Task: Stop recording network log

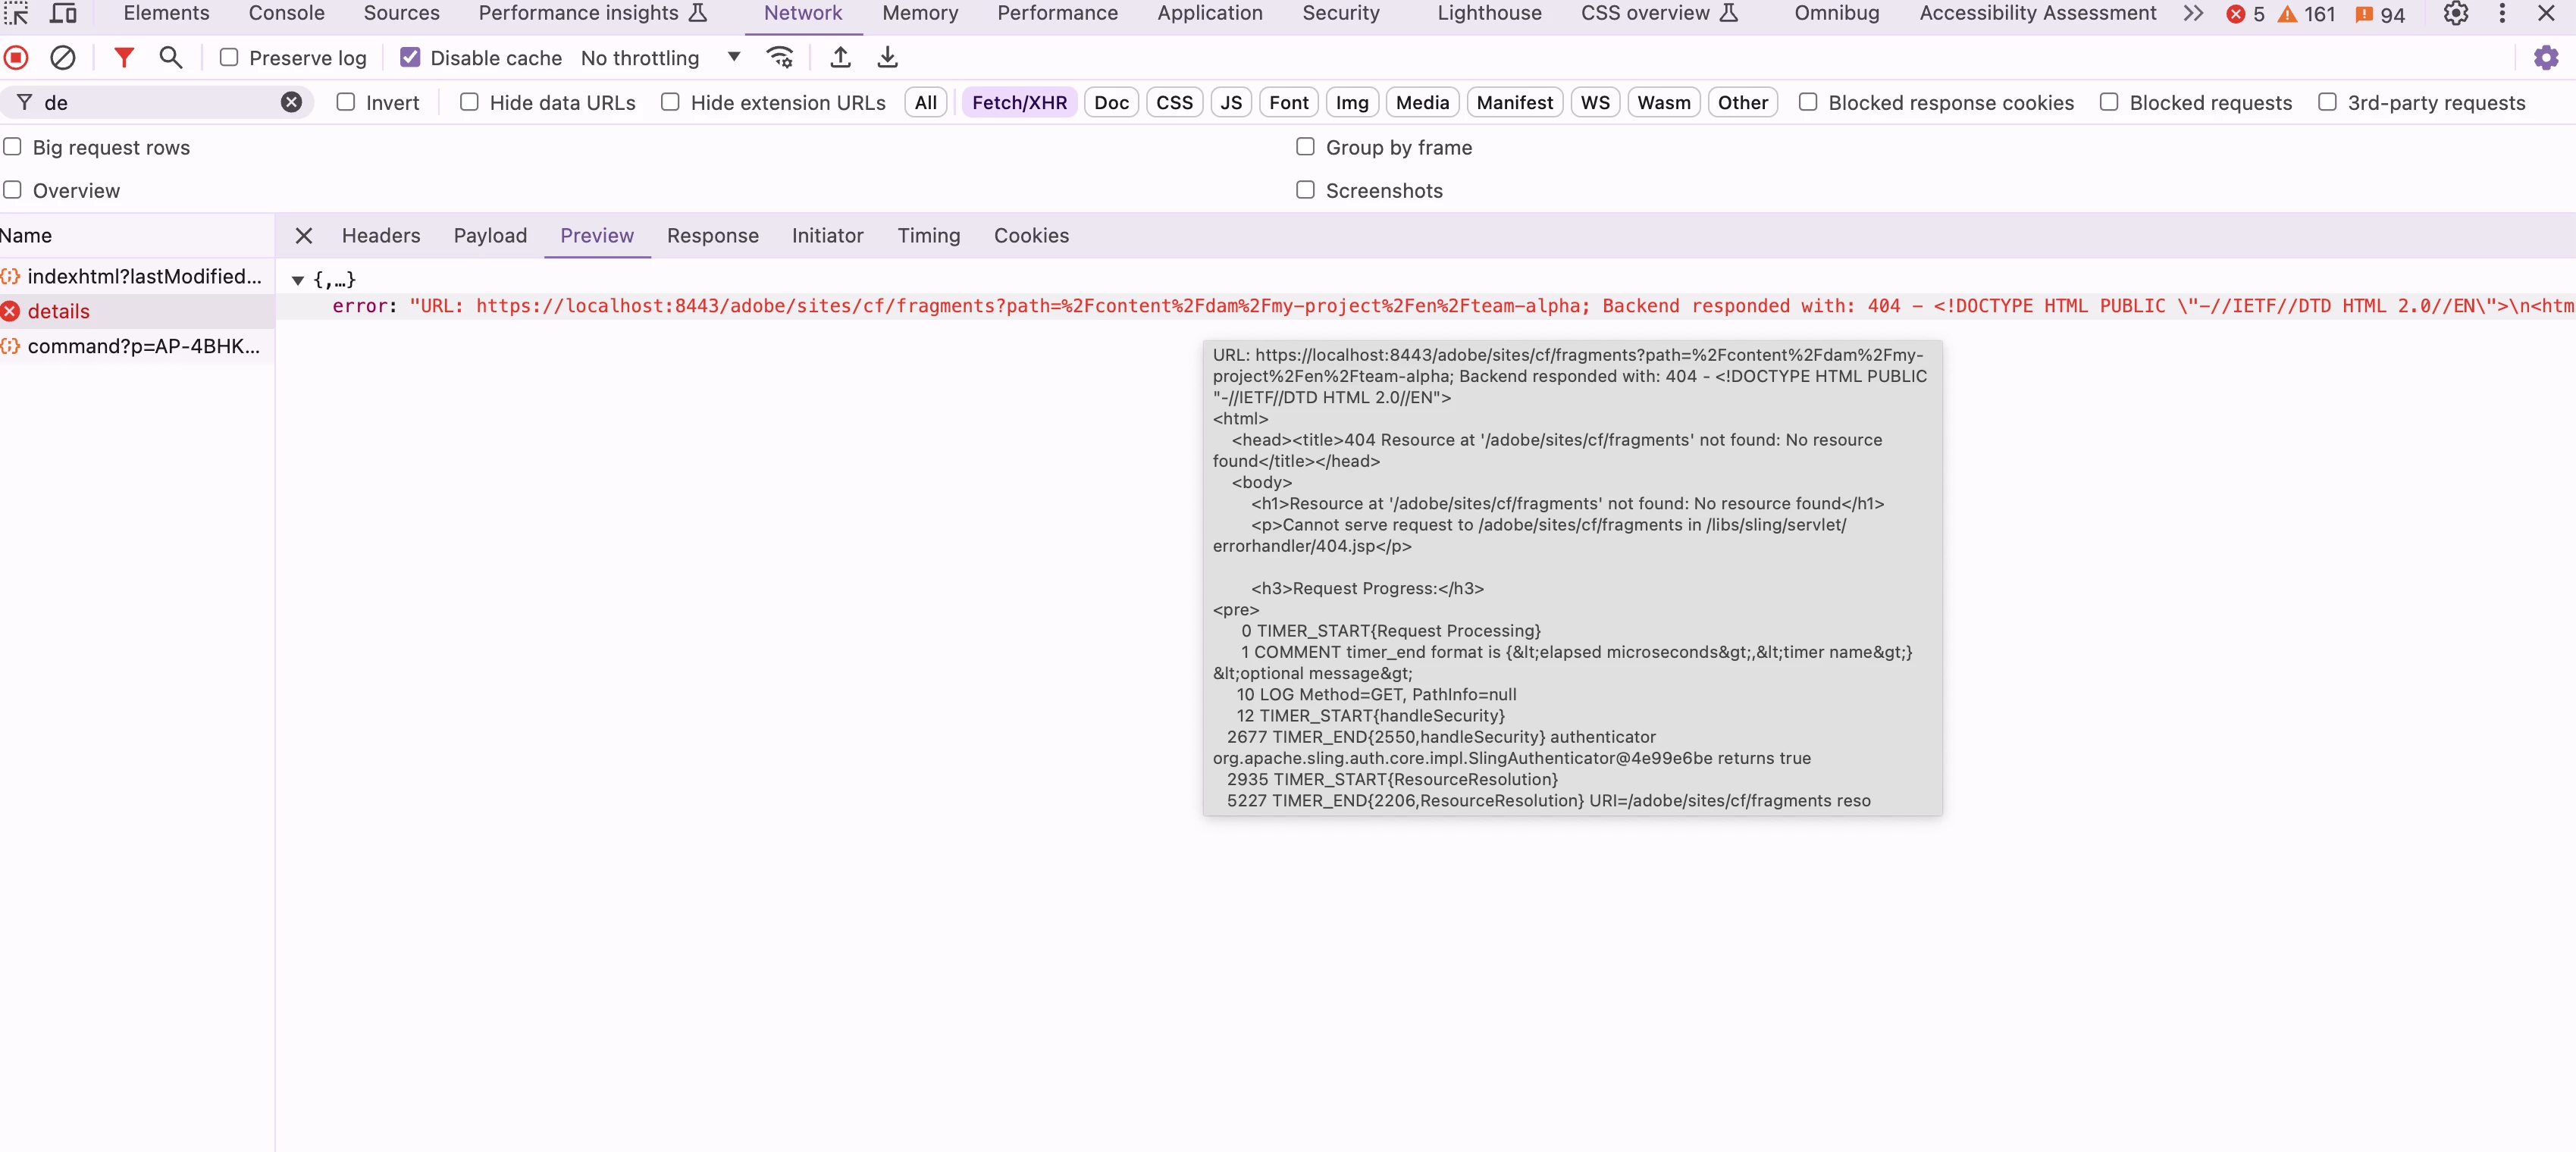Action: pyautogui.click(x=16, y=58)
